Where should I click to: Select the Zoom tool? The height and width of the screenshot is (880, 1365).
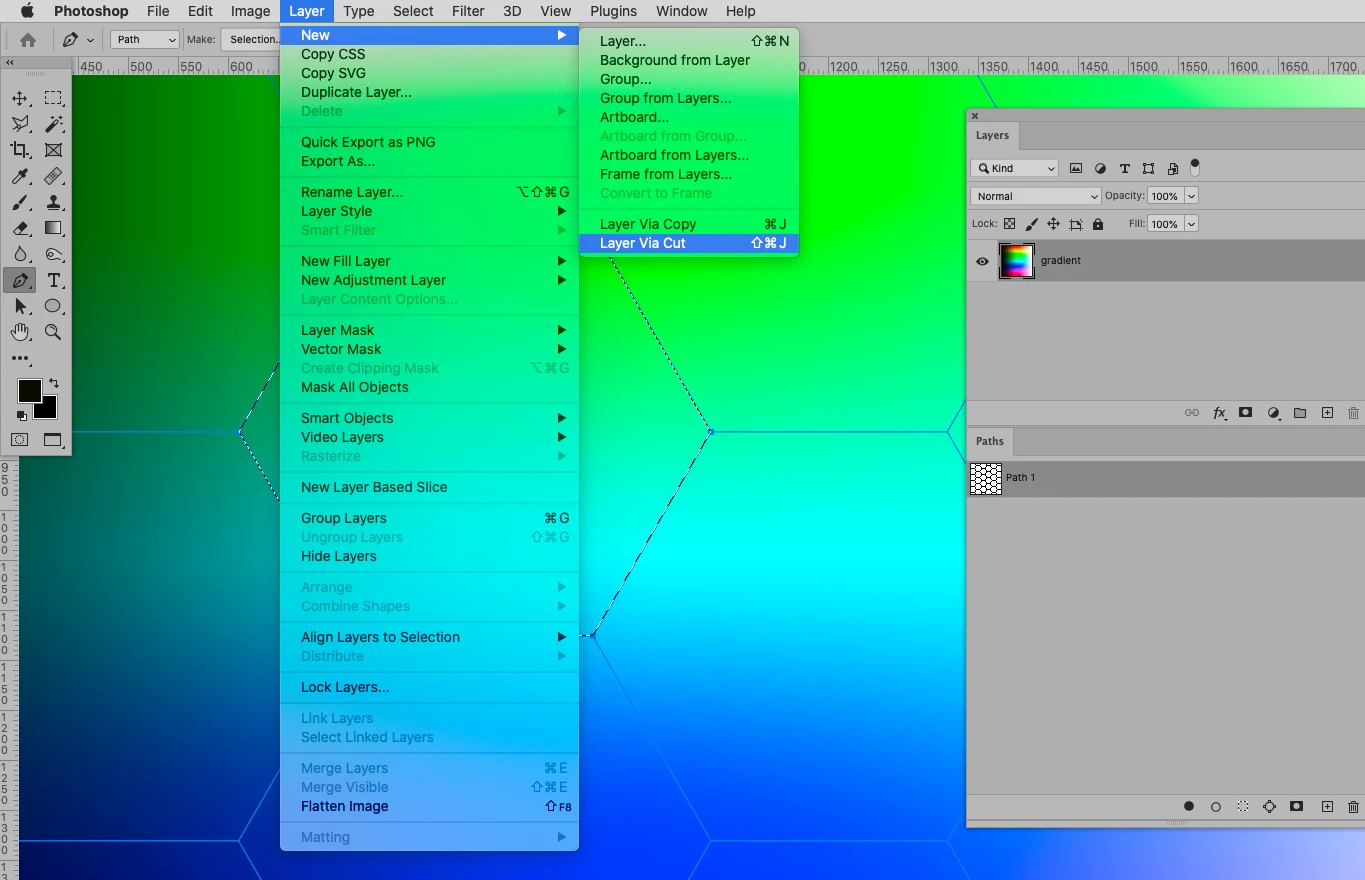[x=53, y=332]
